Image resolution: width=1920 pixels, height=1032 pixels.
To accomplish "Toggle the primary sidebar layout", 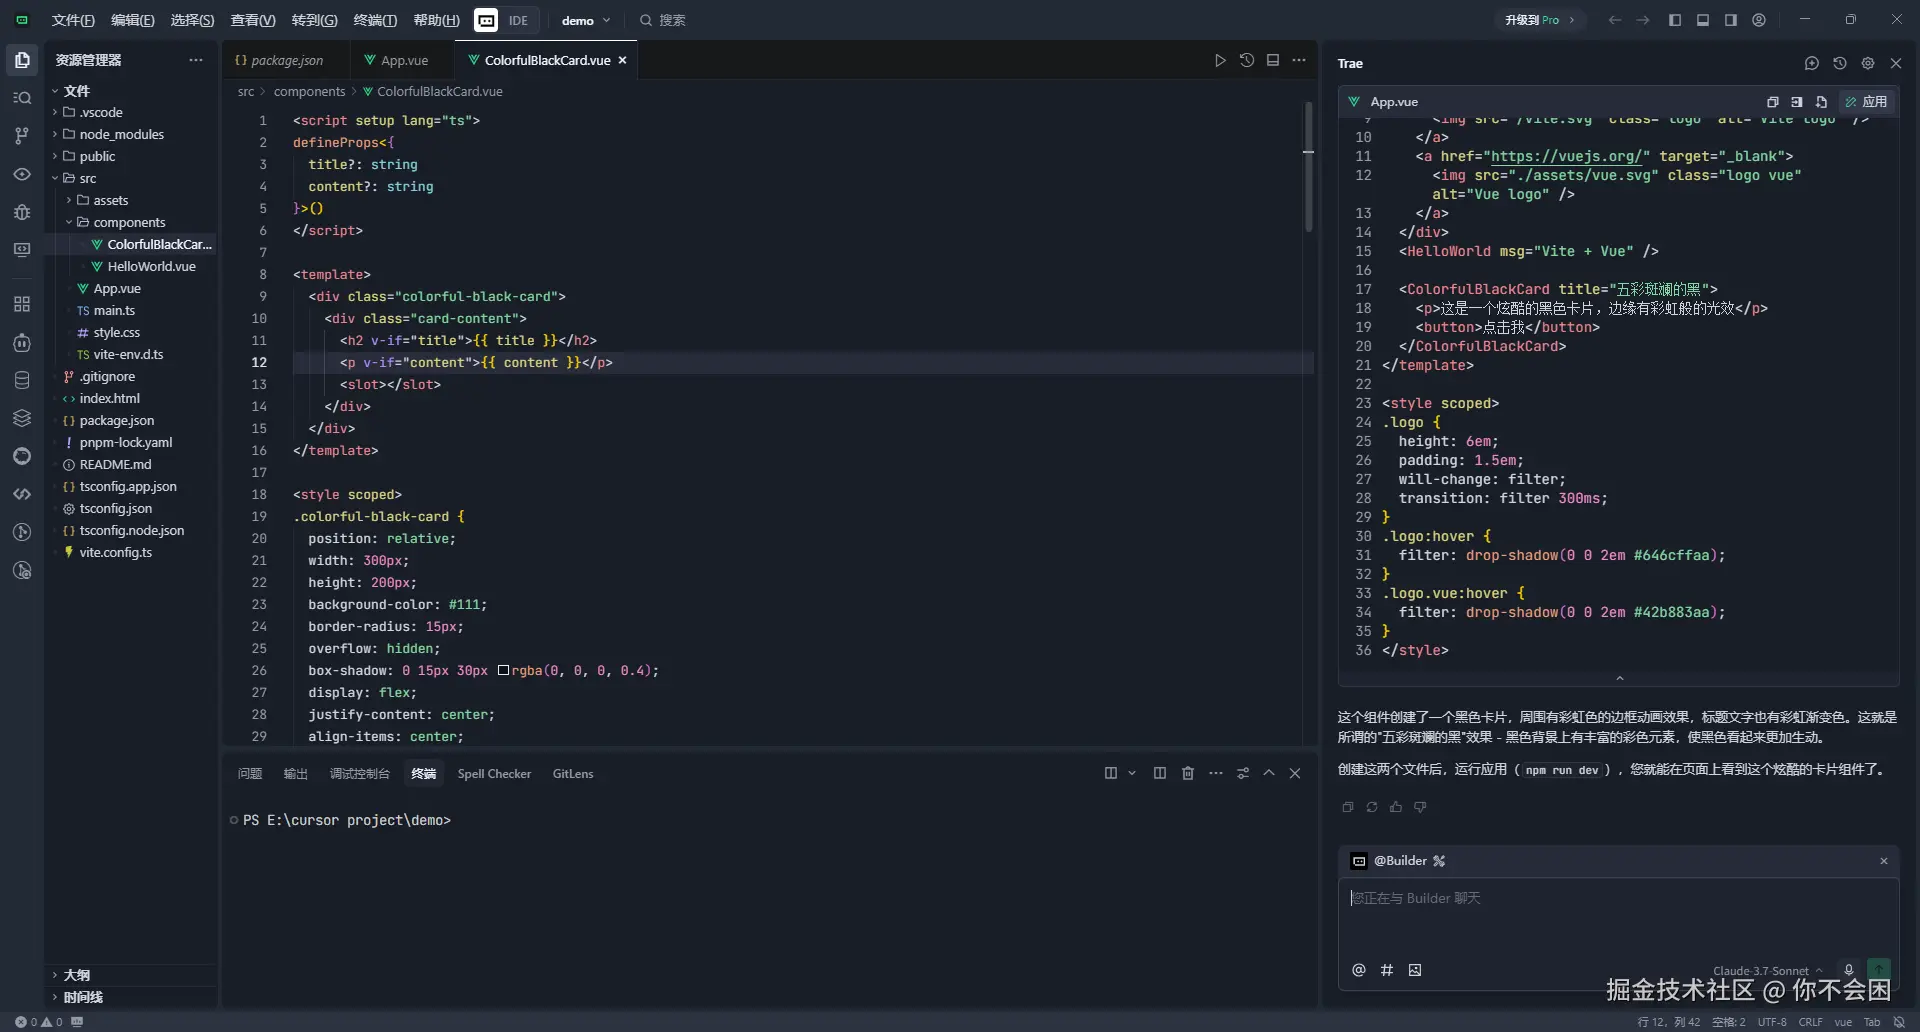I will 1675,20.
